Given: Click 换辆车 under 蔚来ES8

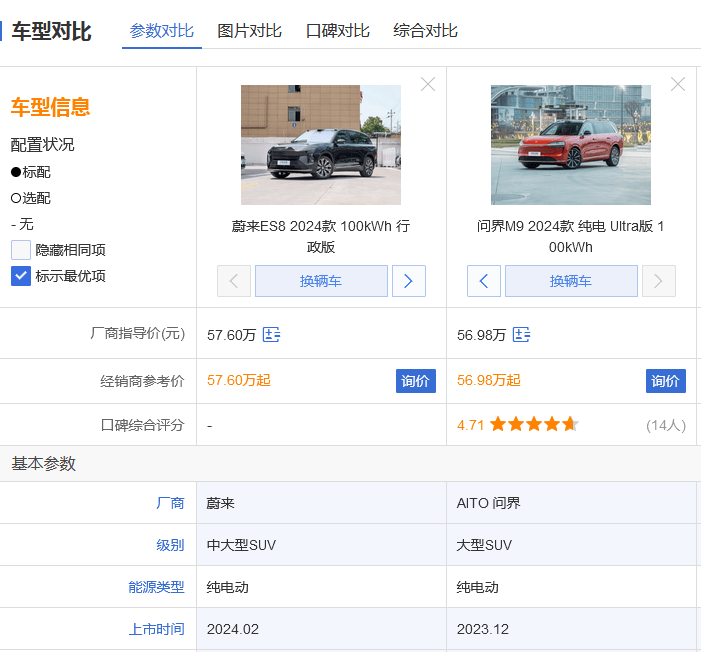Looking at the screenshot, I should click(321, 281).
